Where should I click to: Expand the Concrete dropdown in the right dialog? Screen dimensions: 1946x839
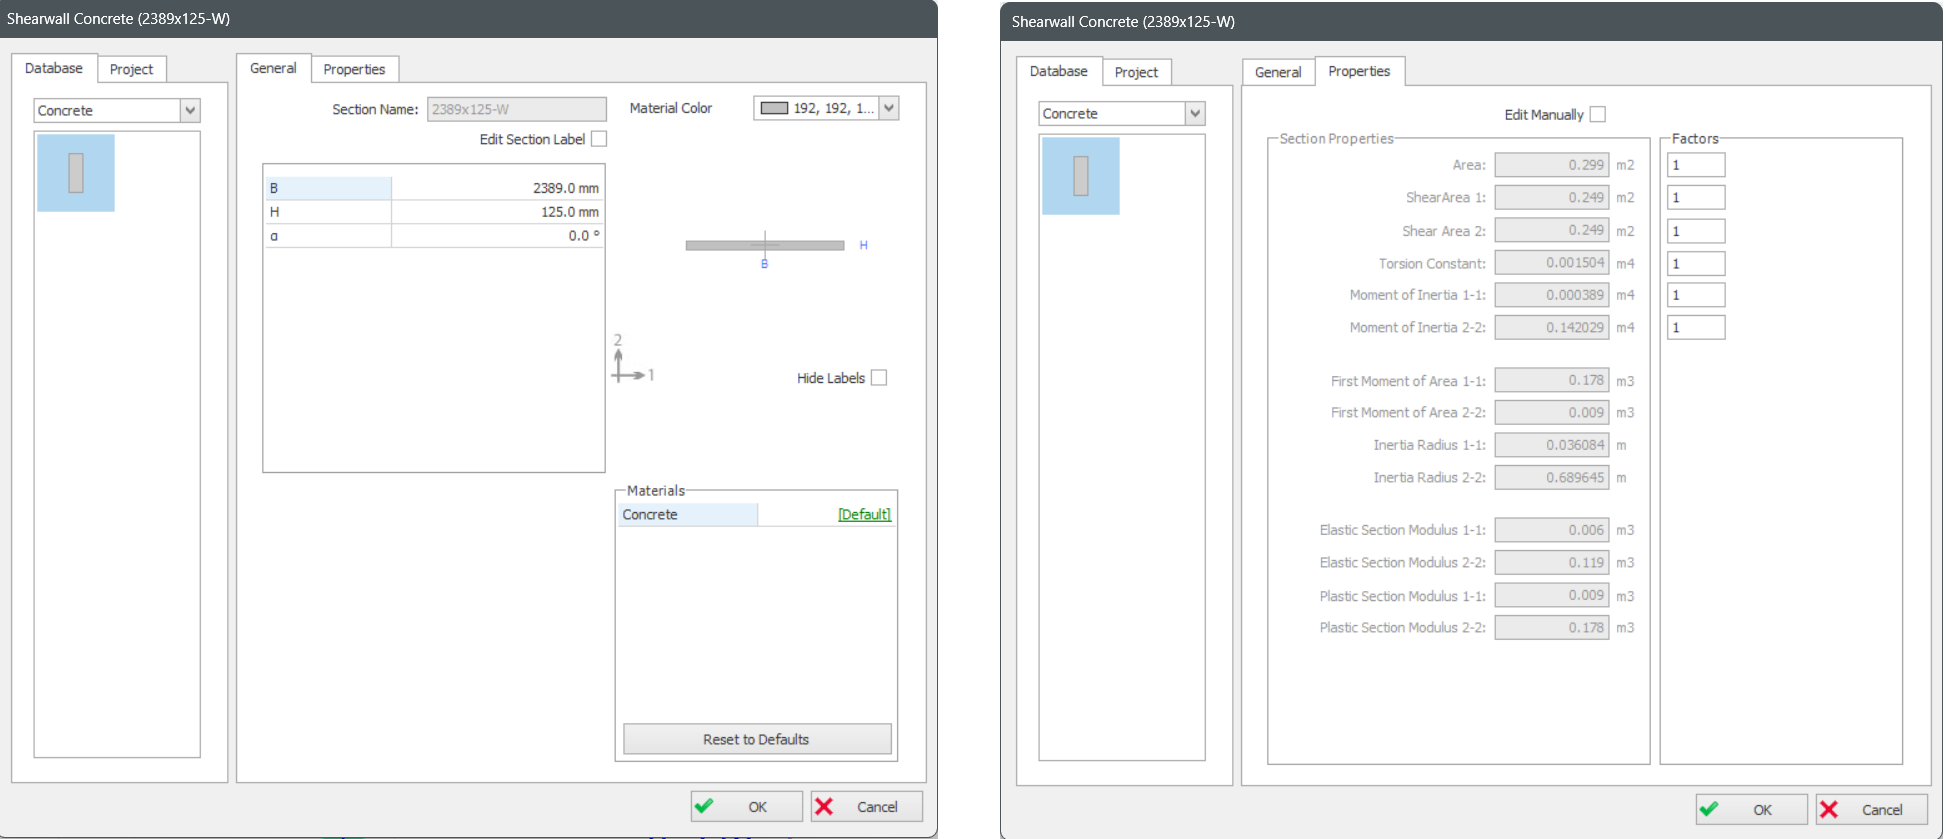[1194, 114]
